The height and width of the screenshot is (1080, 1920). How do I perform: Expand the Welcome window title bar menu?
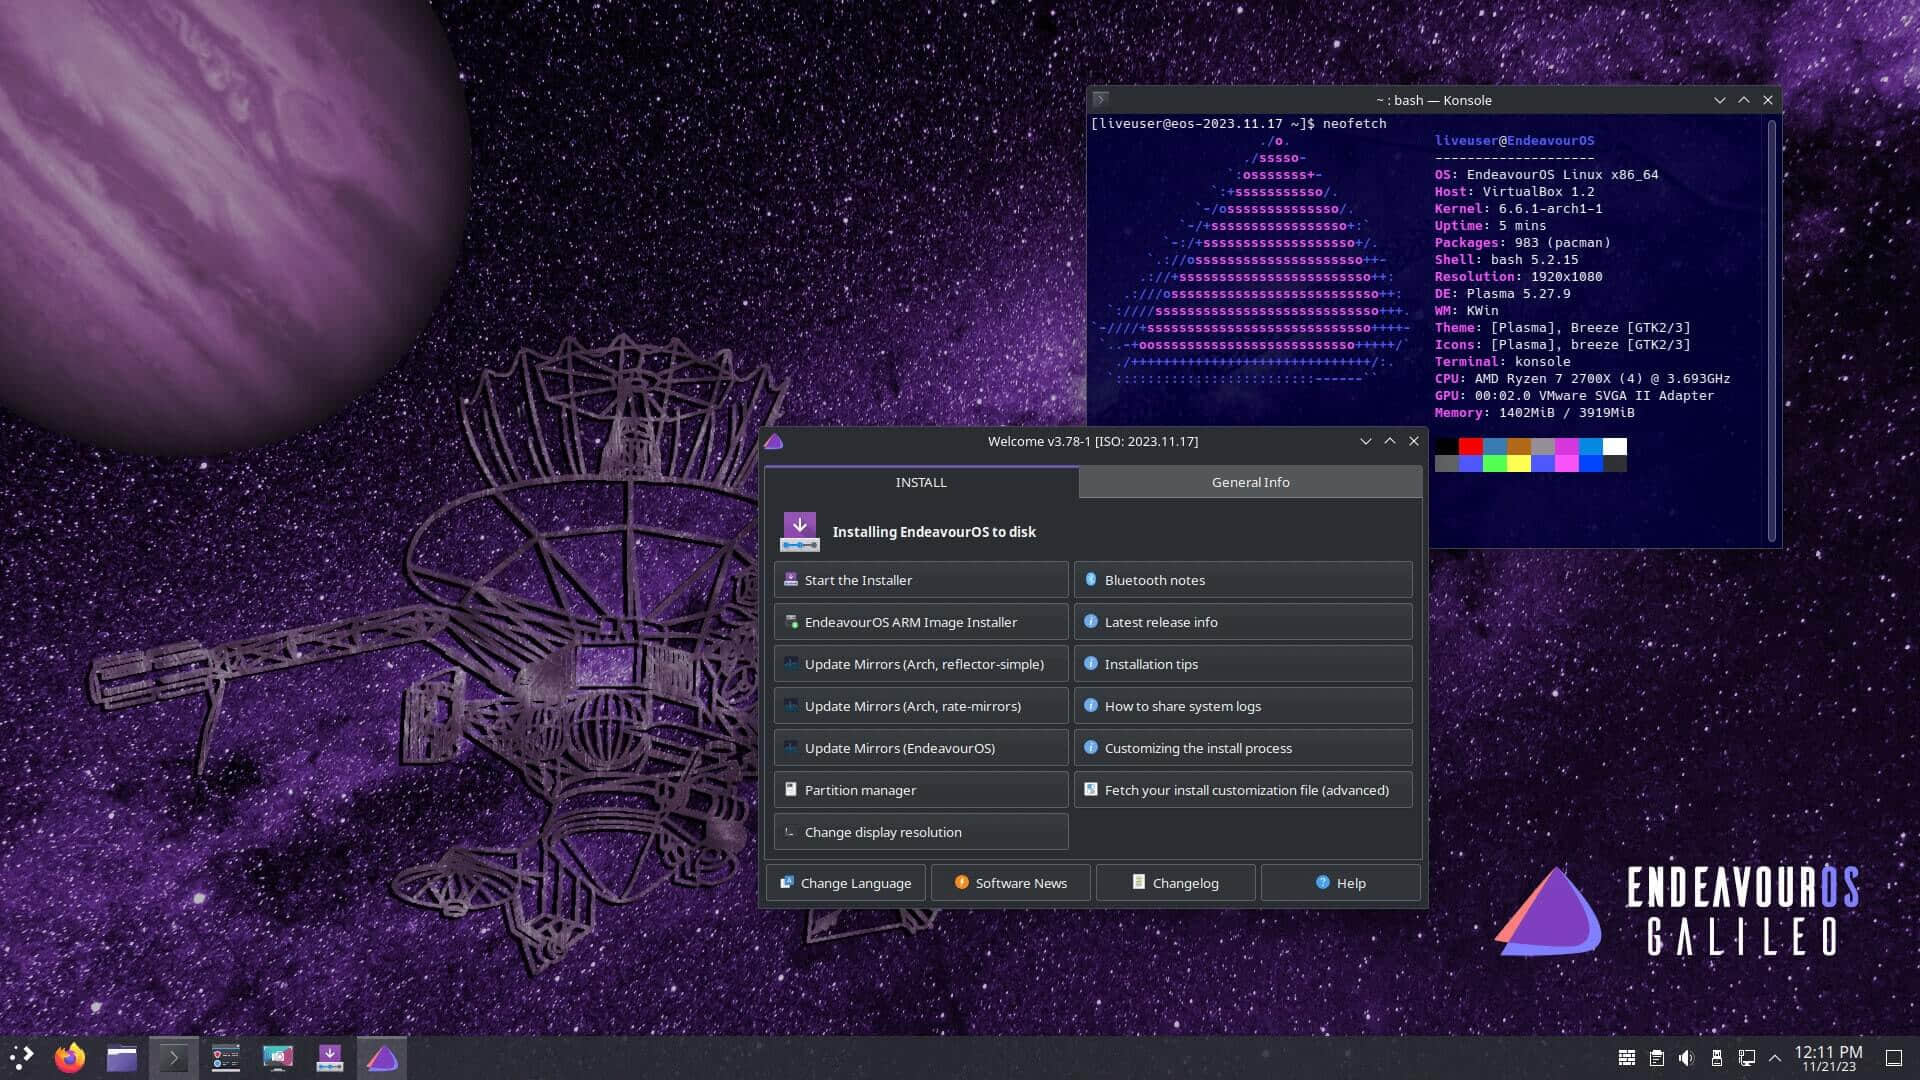[x=773, y=440]
